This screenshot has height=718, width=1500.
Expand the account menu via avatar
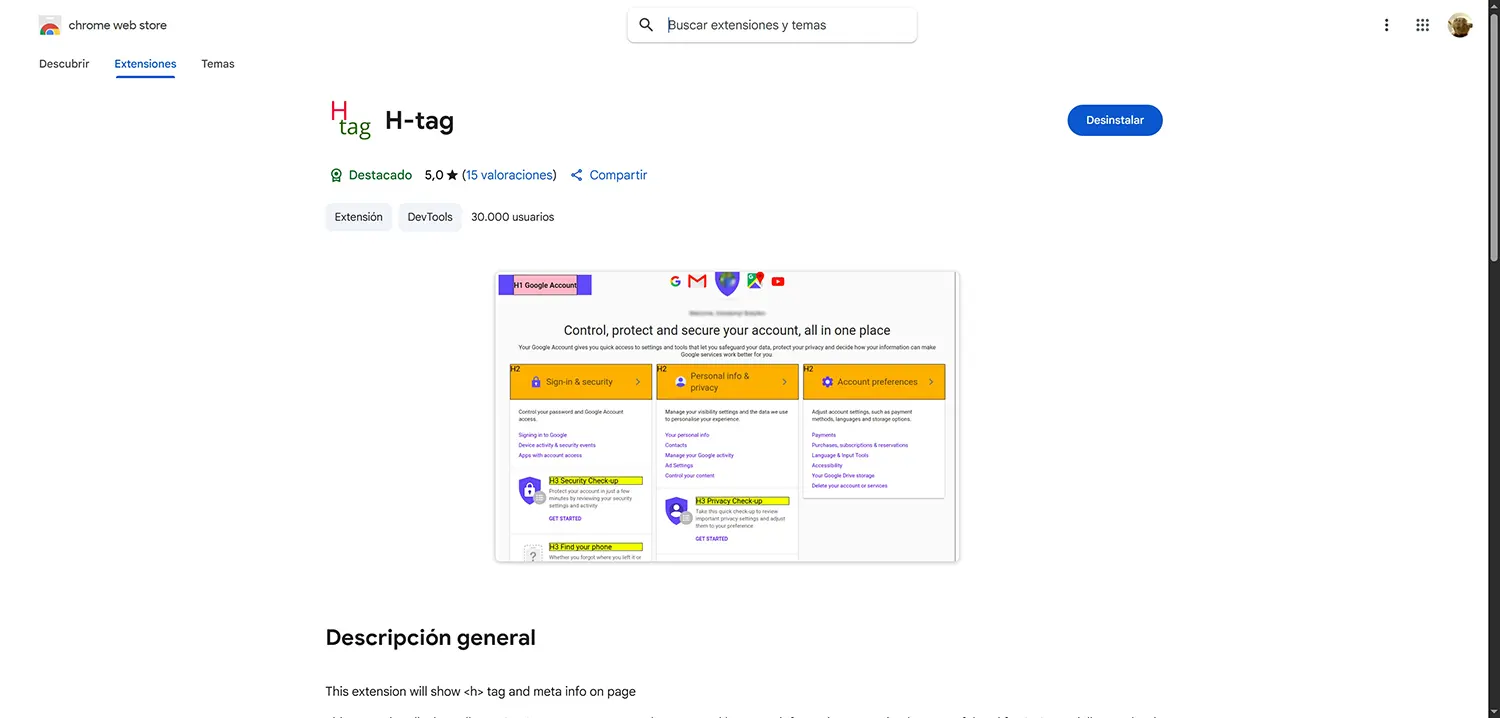[1459, 24]
